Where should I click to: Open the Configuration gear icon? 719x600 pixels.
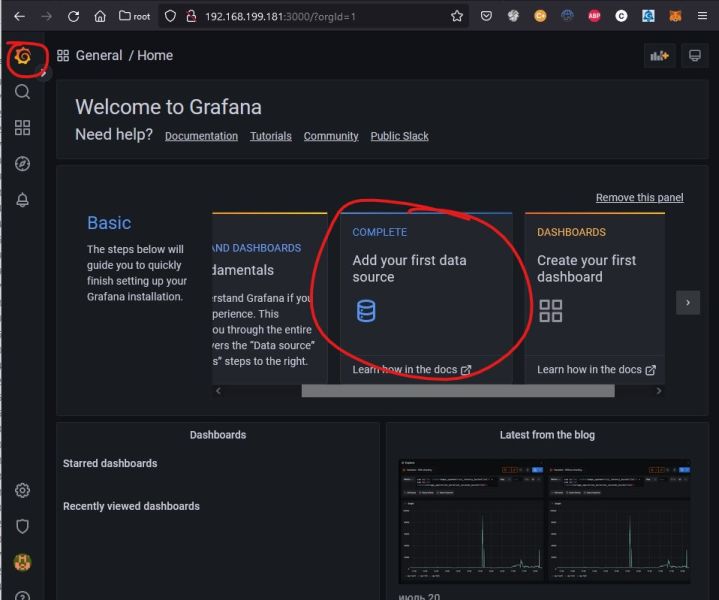tap(22, 490)
